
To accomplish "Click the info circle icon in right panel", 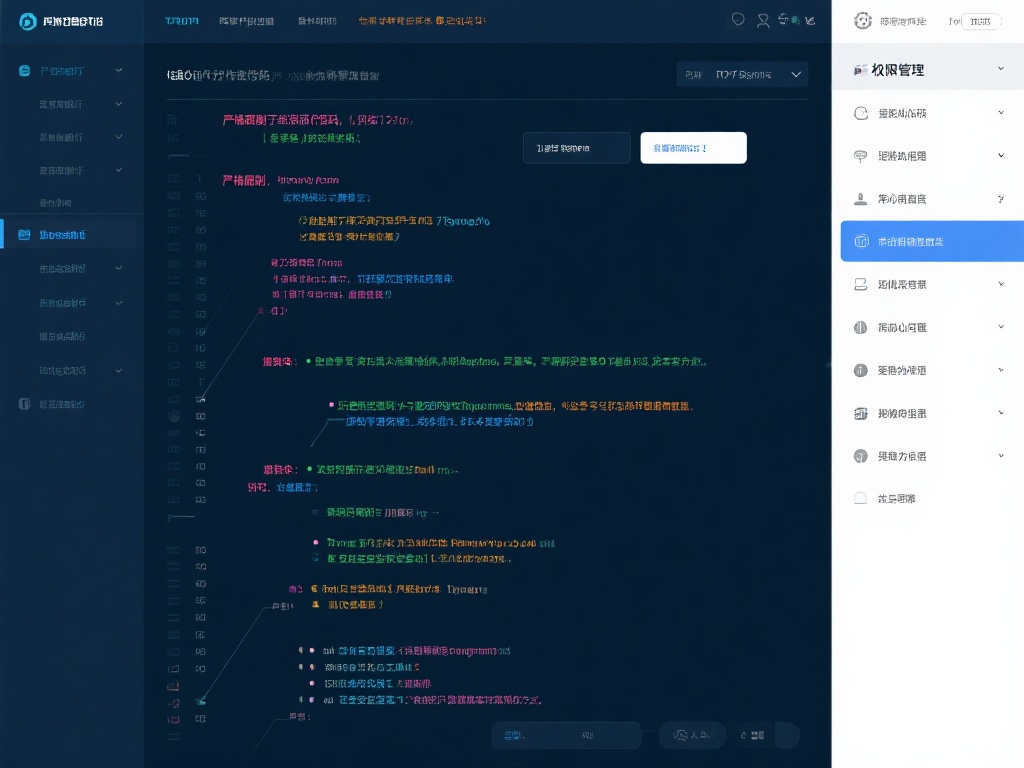I will (860, 370).
